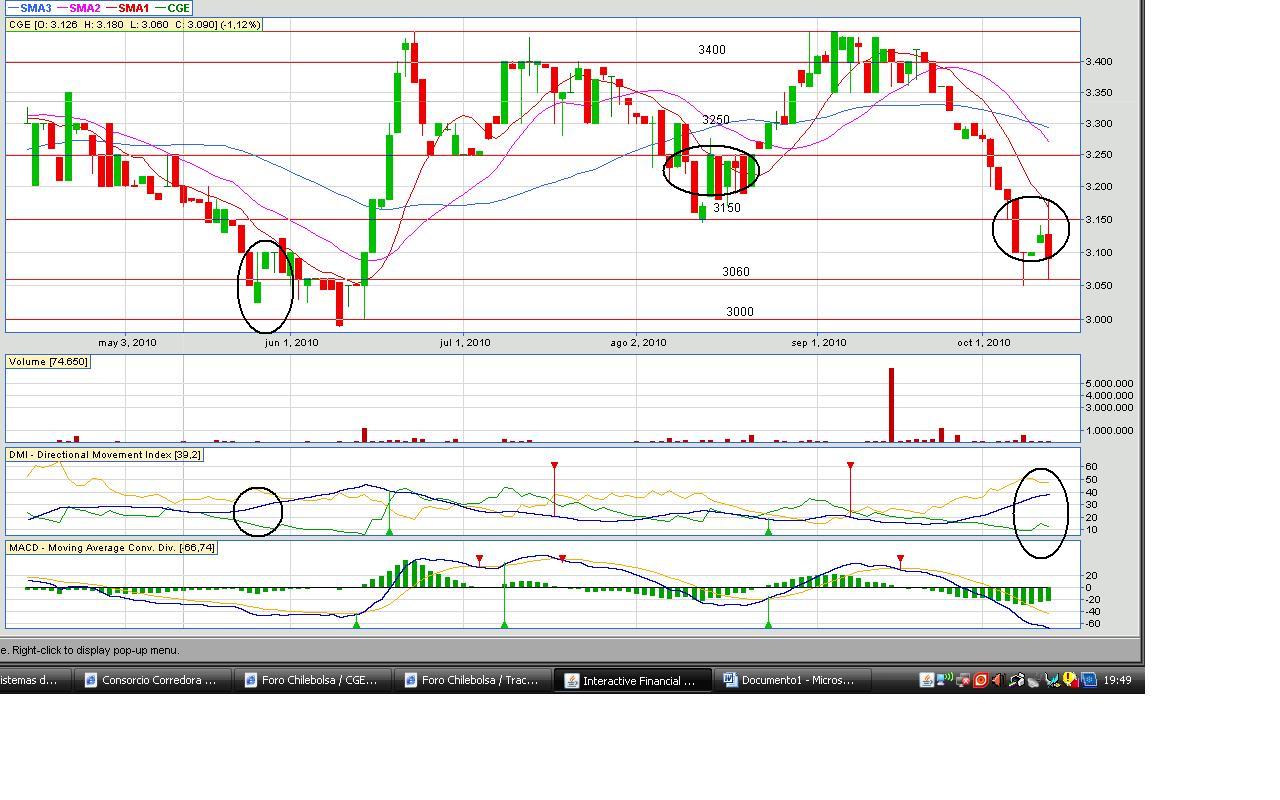The width and height of the screenshot is (1280, 800).
Task: Switch to the Consorcio Corredora taskbar window
Action: point(151,680)
